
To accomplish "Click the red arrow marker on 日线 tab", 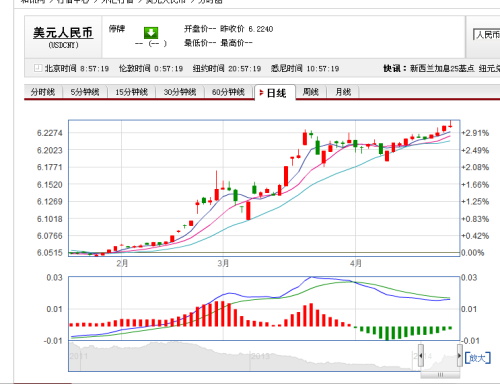I will coord(262,93).
